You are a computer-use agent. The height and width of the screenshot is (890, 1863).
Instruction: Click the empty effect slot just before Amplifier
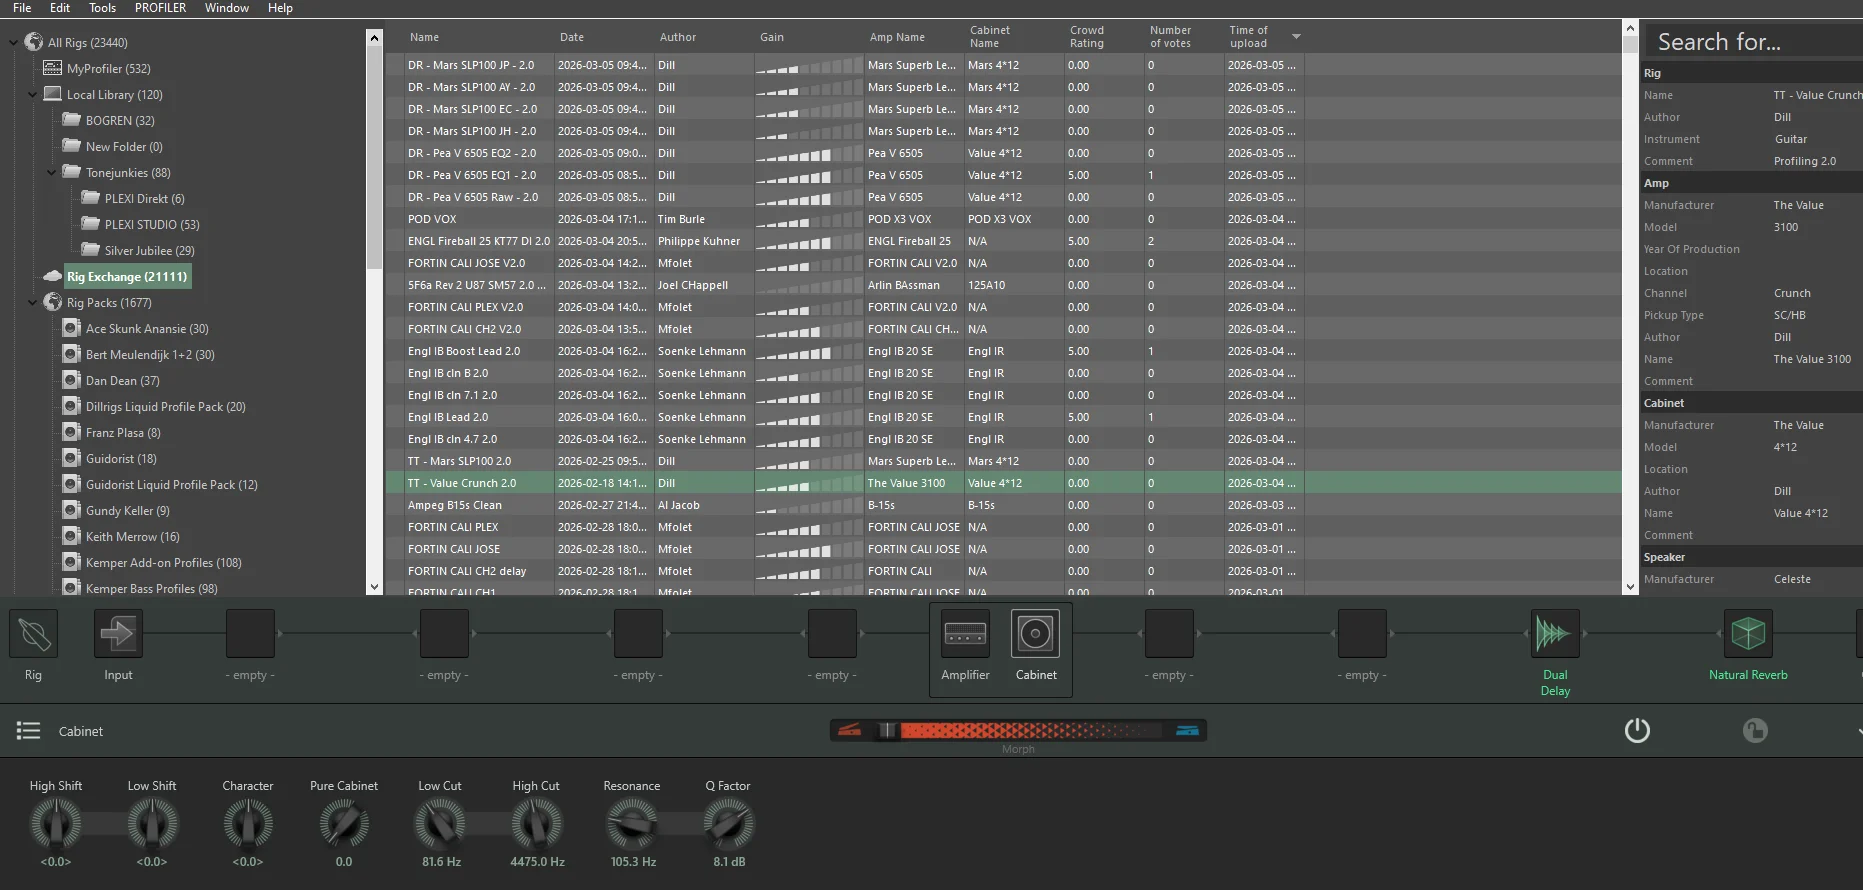point(832,634)
